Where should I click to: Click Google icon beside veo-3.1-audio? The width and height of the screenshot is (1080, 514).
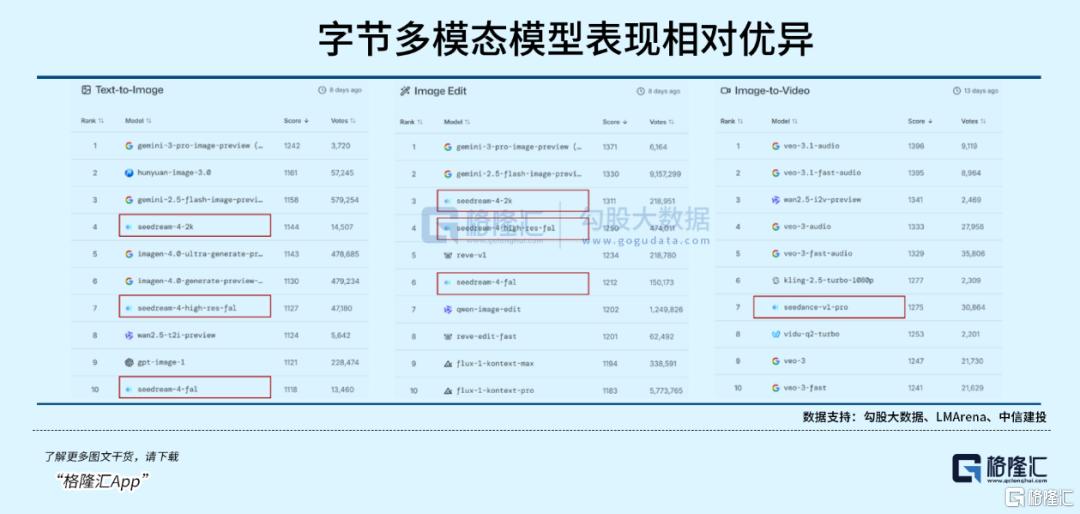[776, 146]
